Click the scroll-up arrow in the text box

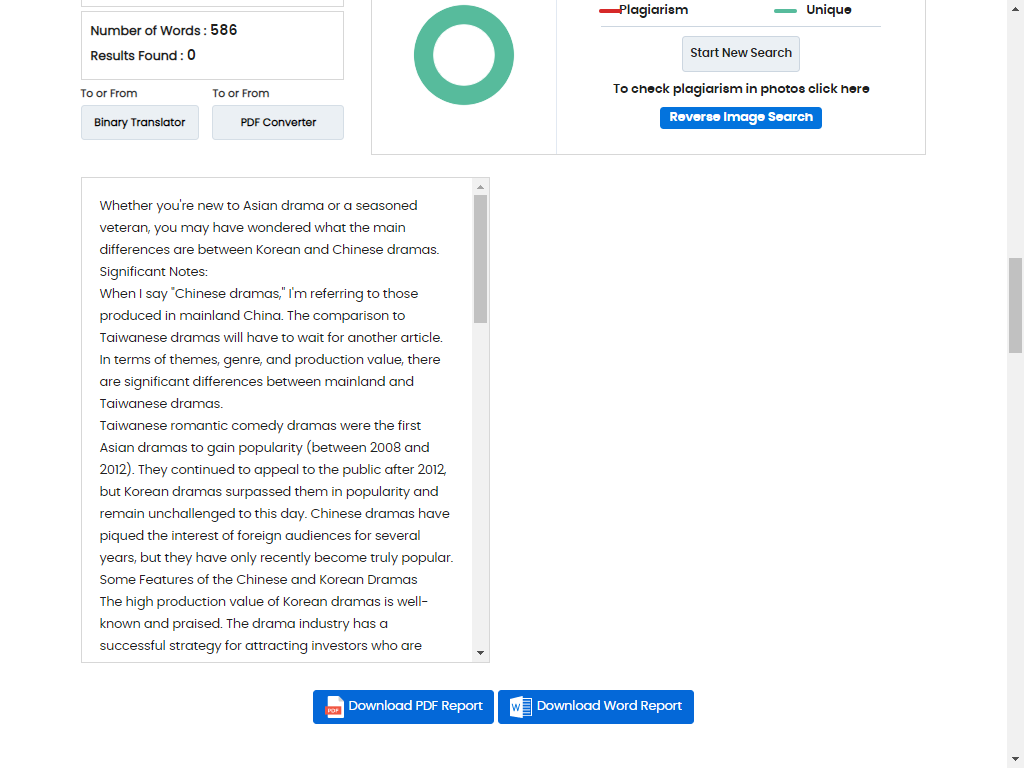pyautogui.click(x=481, y=187)
